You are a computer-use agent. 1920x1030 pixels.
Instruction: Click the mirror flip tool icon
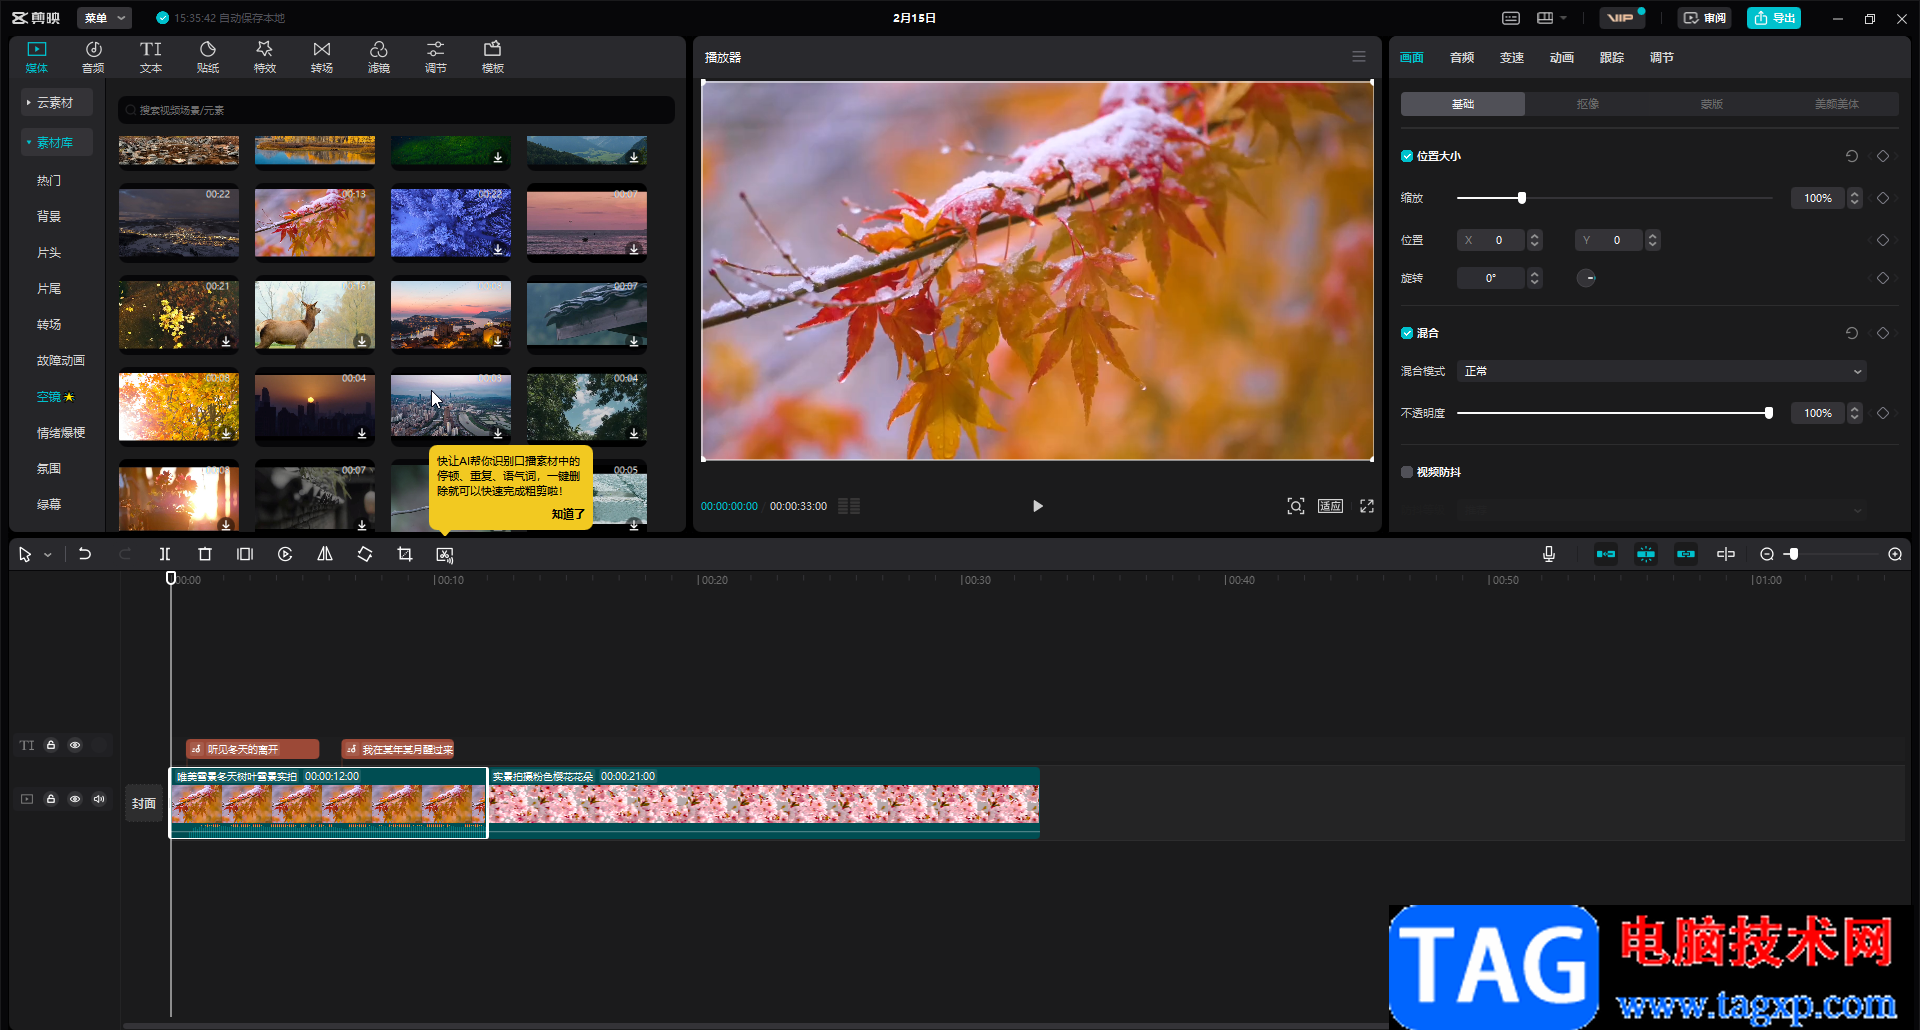325,554
